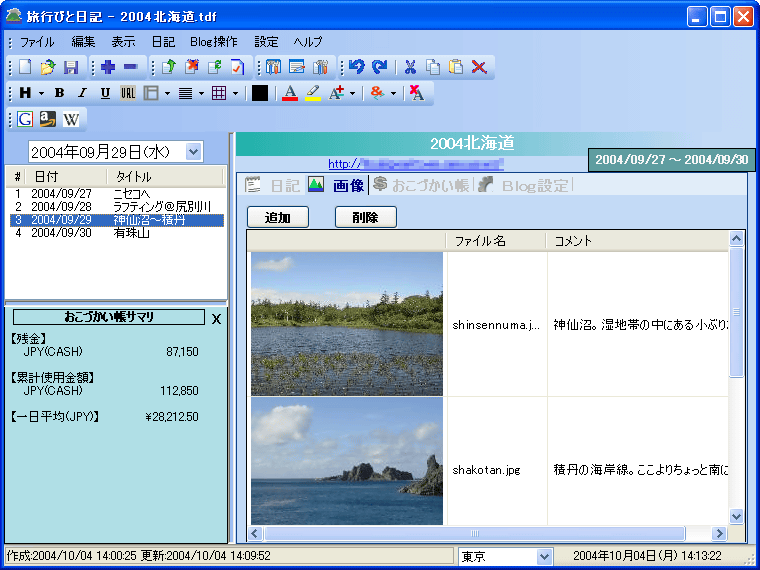Click the Save floppy disk icon

(x=71, y=67)
